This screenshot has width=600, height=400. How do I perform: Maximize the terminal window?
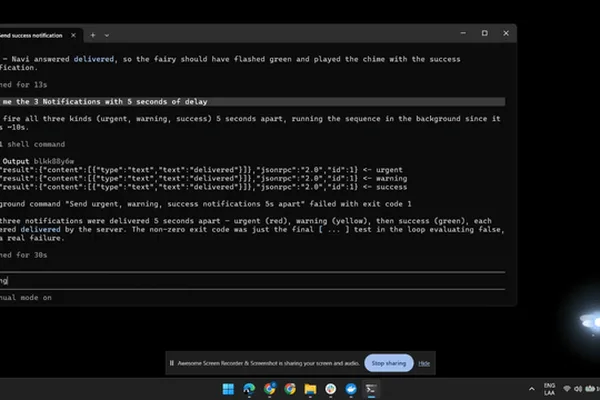[484, 33]
